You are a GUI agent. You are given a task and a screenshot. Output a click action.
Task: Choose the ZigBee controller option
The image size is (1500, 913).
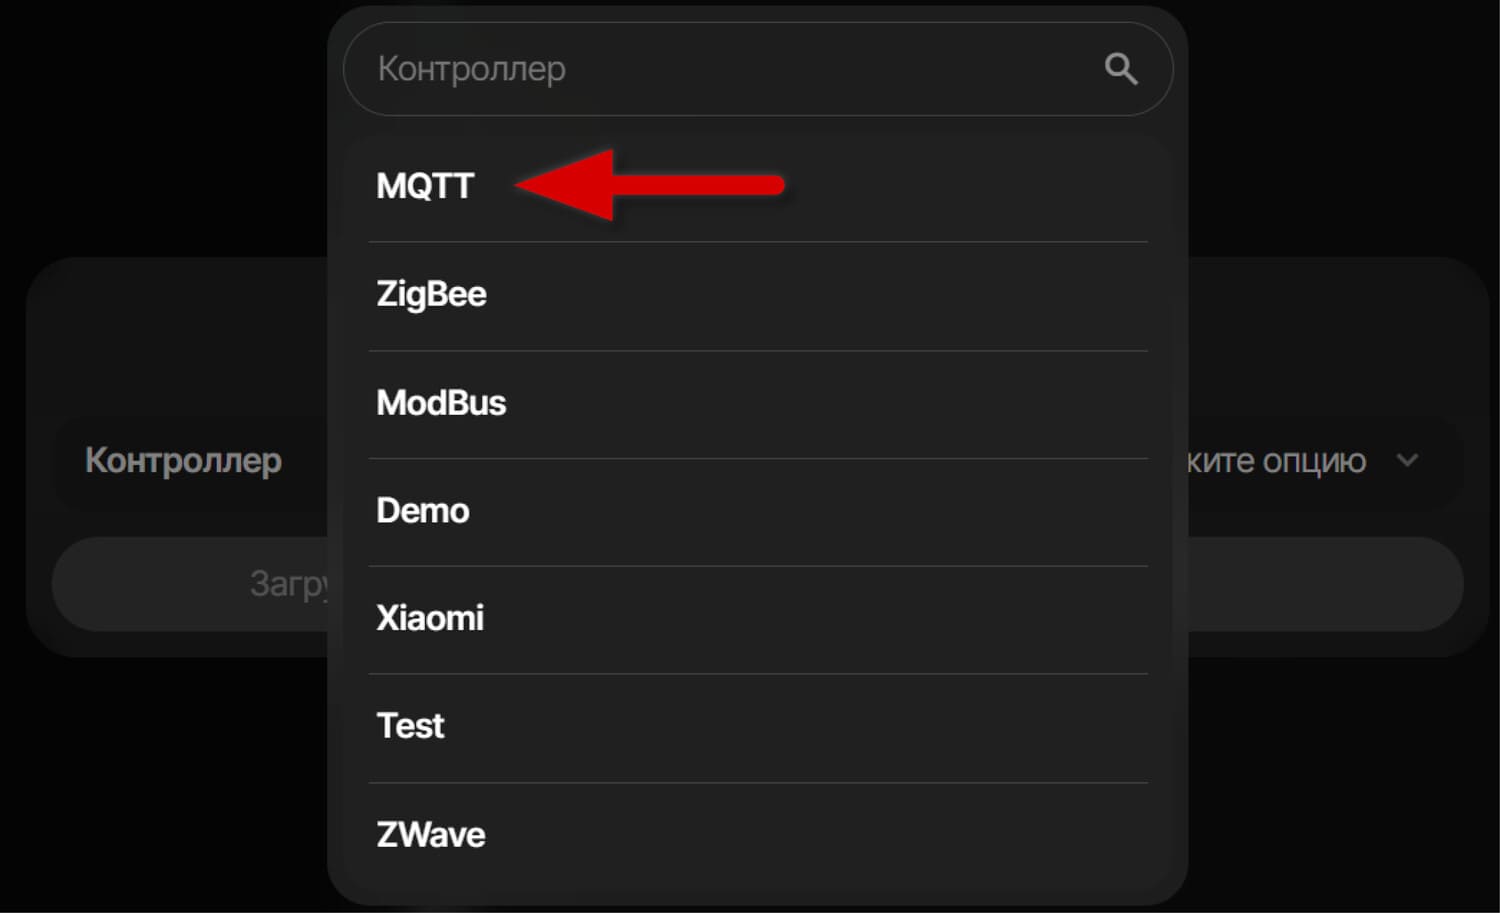pyautogui.click(x=431, y=294)
